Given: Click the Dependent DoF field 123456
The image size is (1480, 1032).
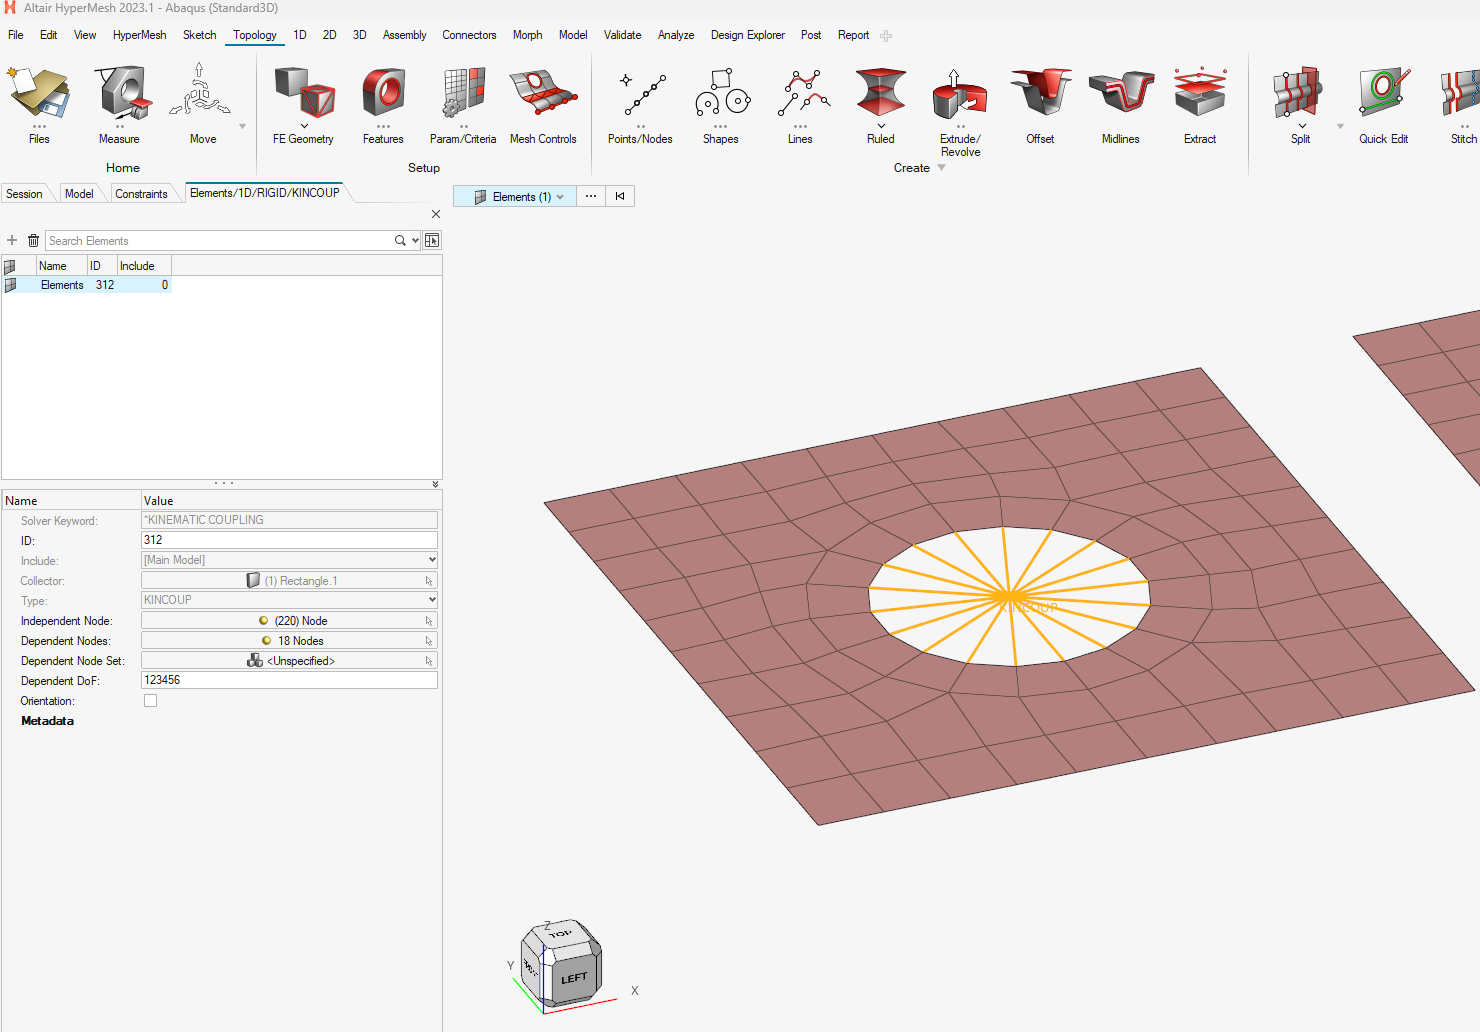Looking at the screenshot, I should tap(289, 680).
